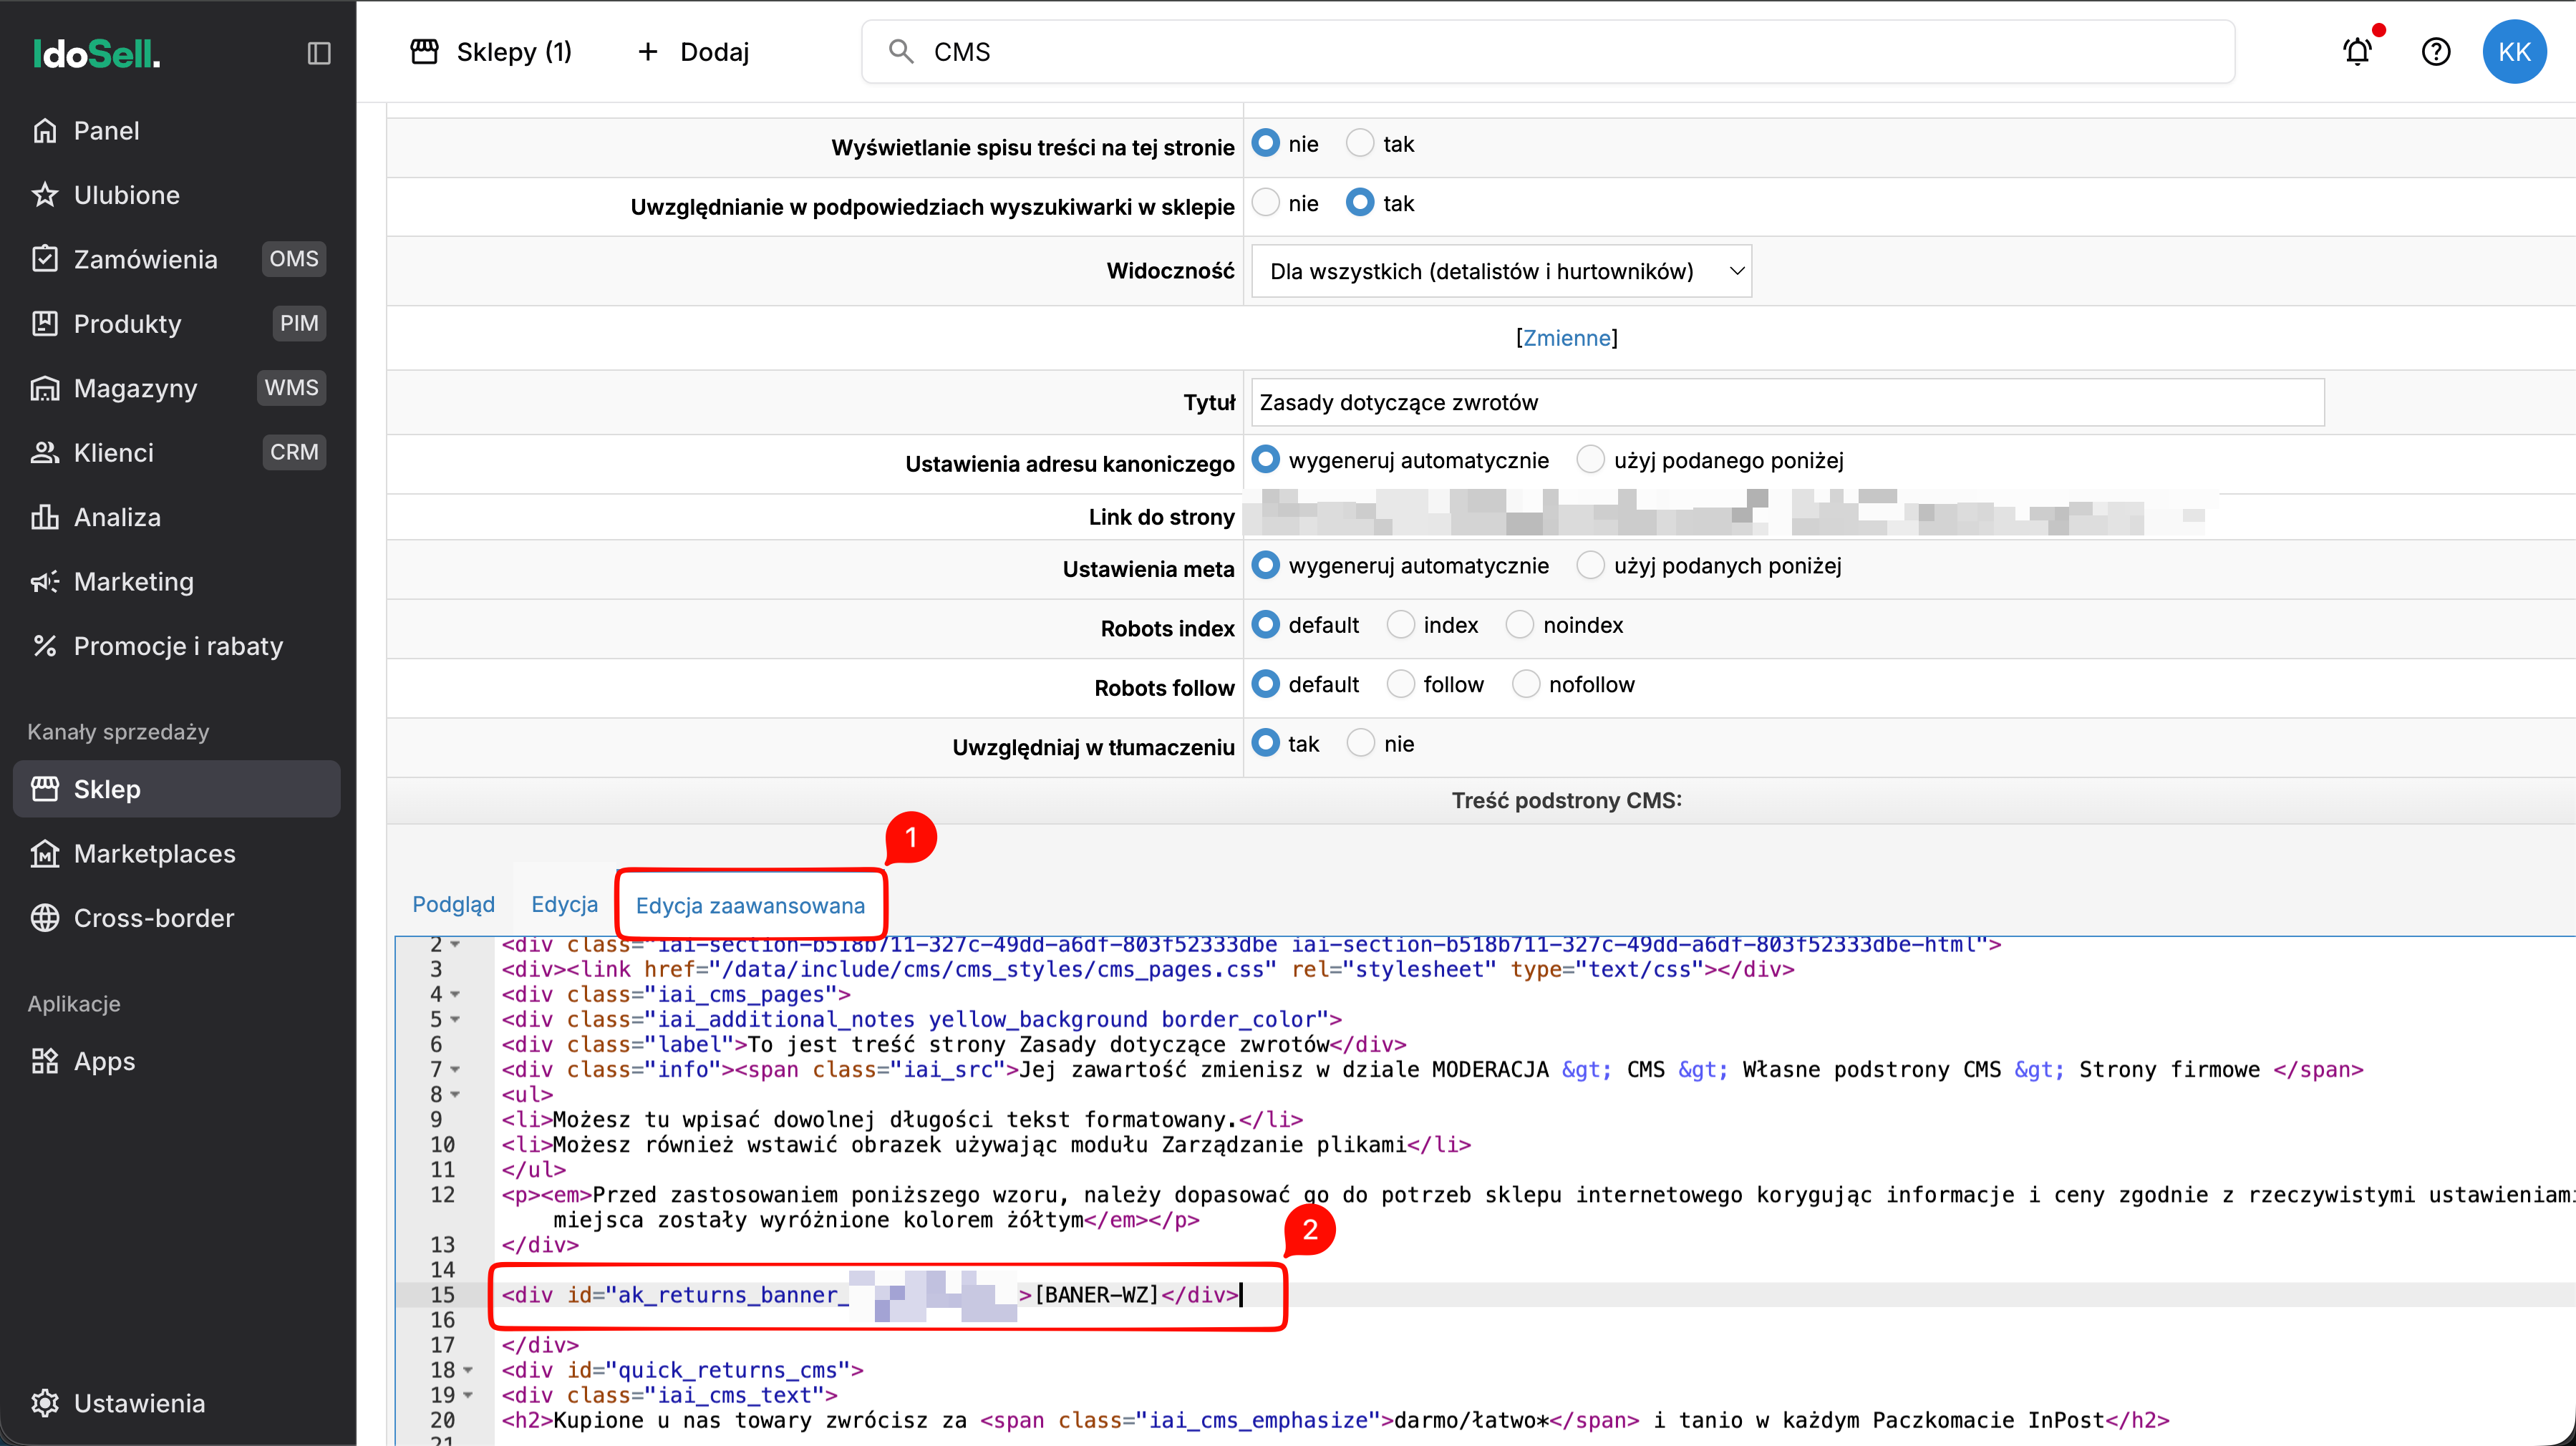Click the Panel home icon
Image resolution: width=2576 pixels, height=1446 pixels.
coord(45,131)
